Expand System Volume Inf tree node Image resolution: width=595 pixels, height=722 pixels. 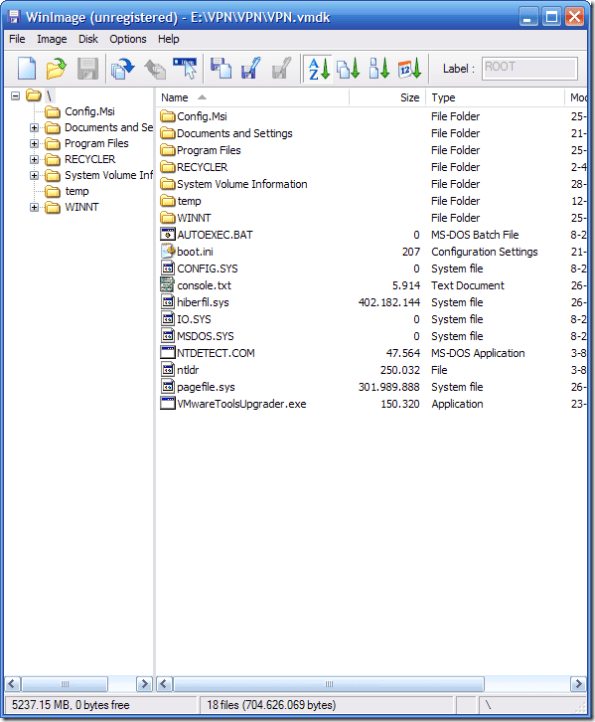point(34,175)
